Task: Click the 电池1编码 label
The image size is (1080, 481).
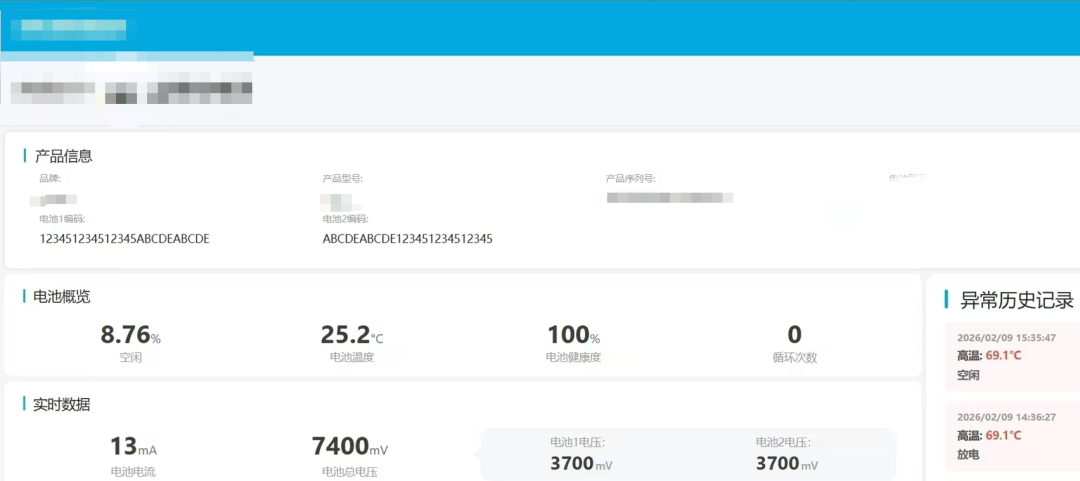Action: [63, 219]
